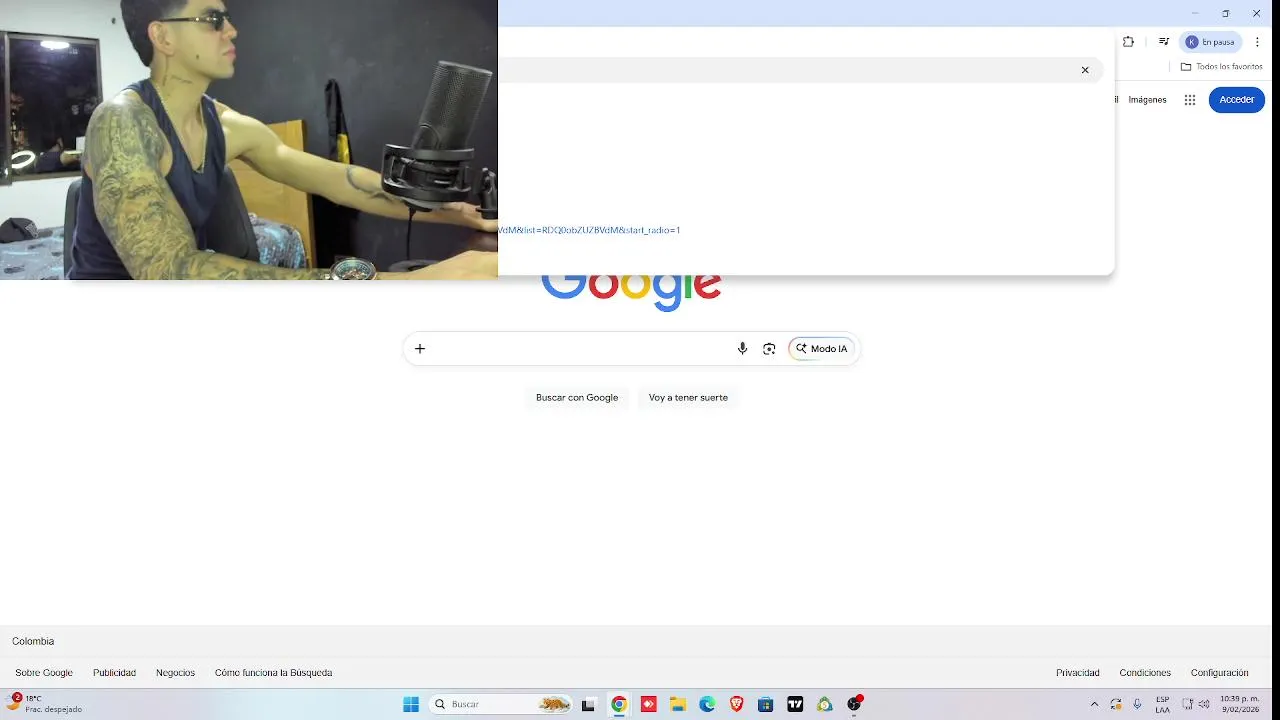Click the microphone icon in system tray
Viewport: 1280px width, 720px height.
click(x=1137, y=704)
